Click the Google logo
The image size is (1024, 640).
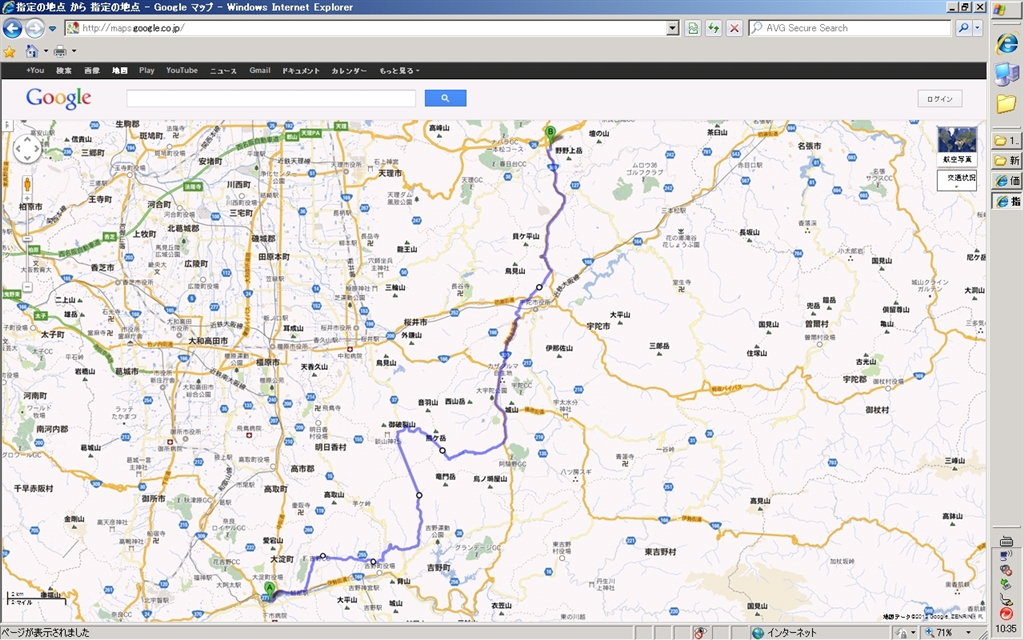tap(59, 98)
